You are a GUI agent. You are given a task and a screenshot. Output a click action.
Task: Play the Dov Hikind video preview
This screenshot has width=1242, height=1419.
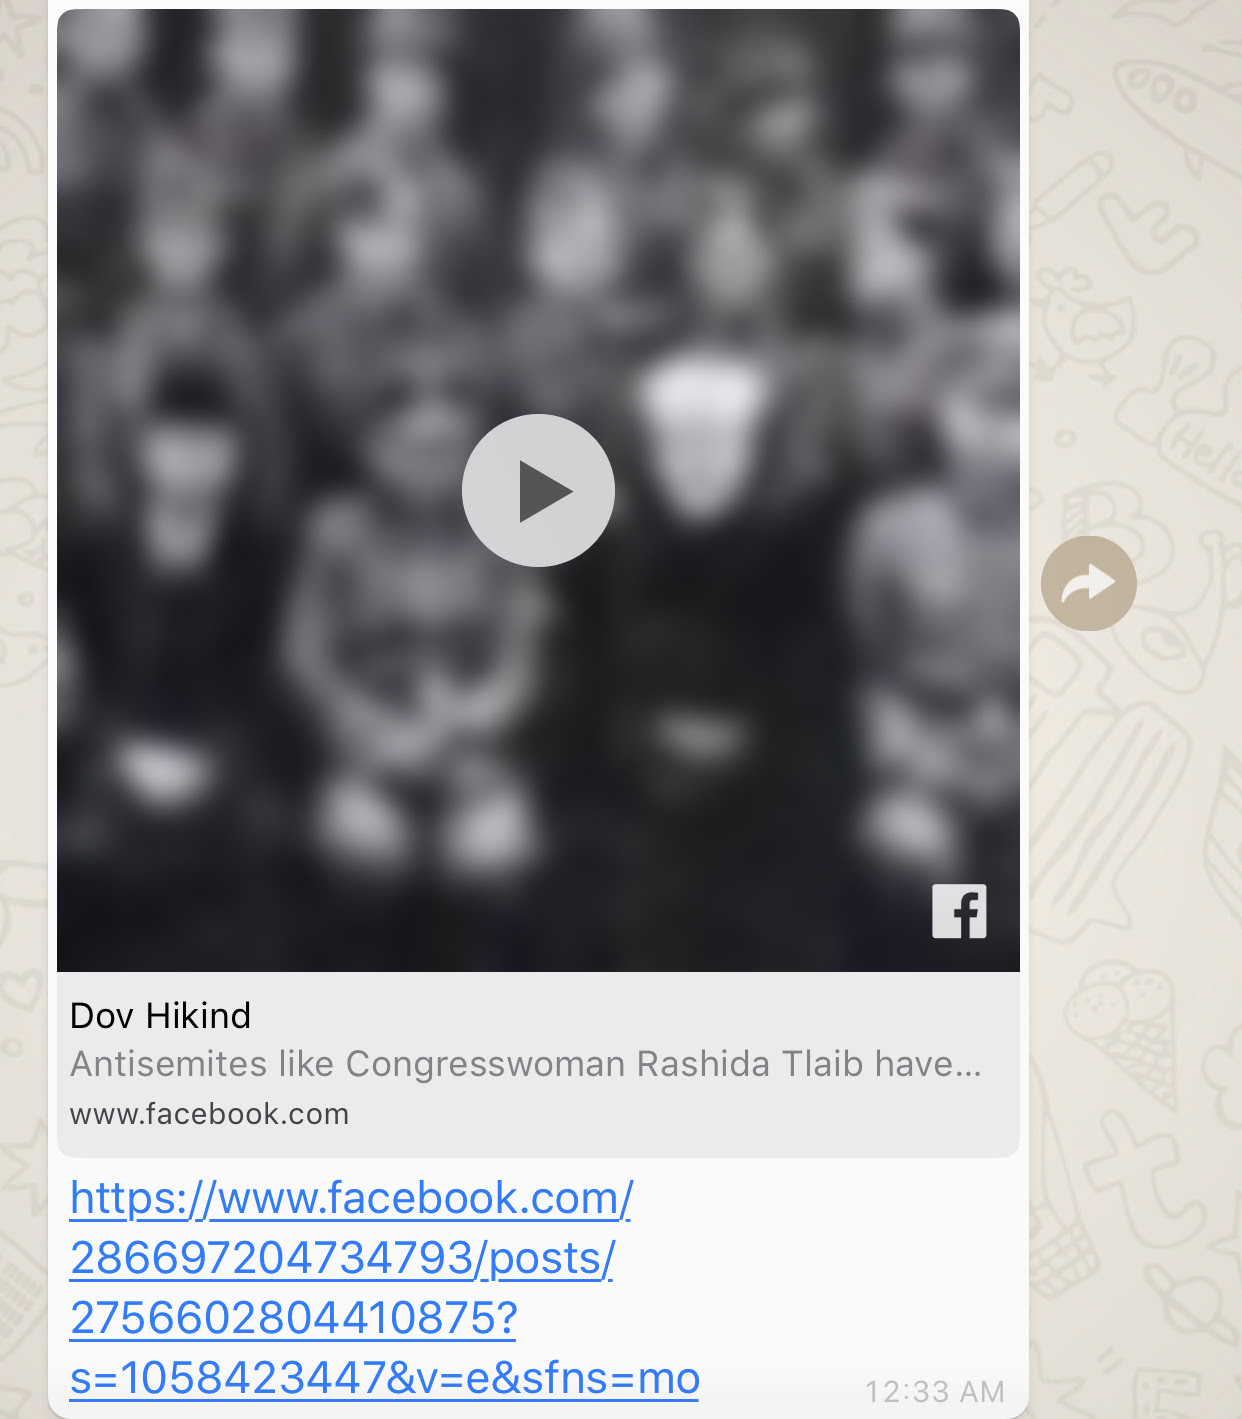(538, 490)
